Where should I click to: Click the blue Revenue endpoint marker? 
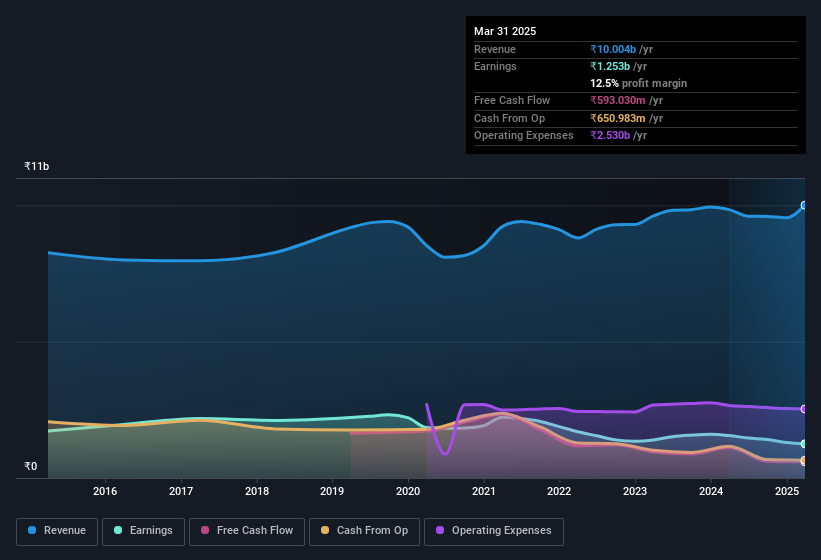pos(804,205)
